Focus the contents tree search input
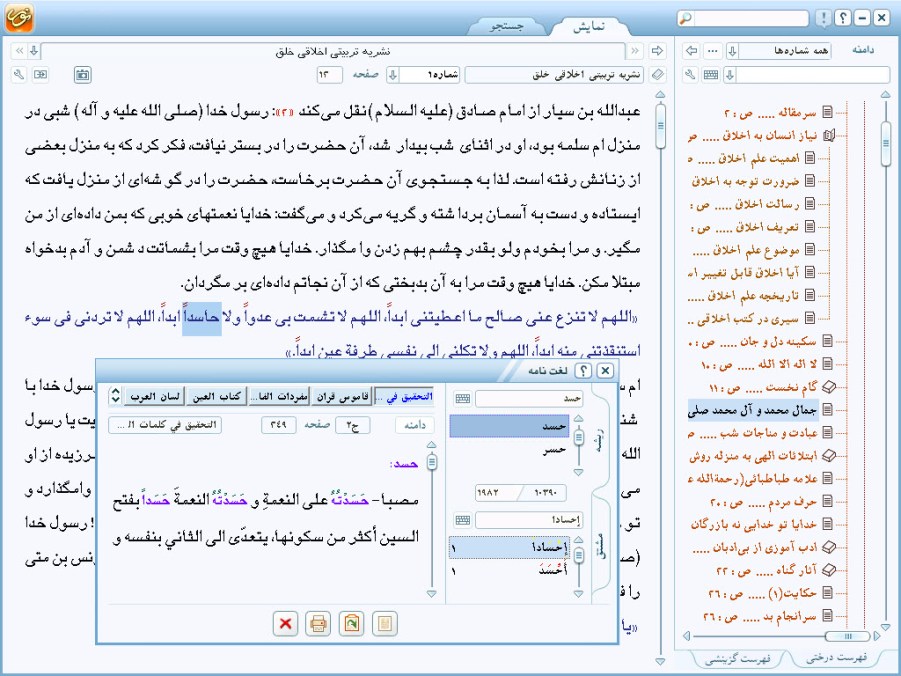Image resolution: width=901 pixels, height=676 pixels. click(x=813, y=75)
